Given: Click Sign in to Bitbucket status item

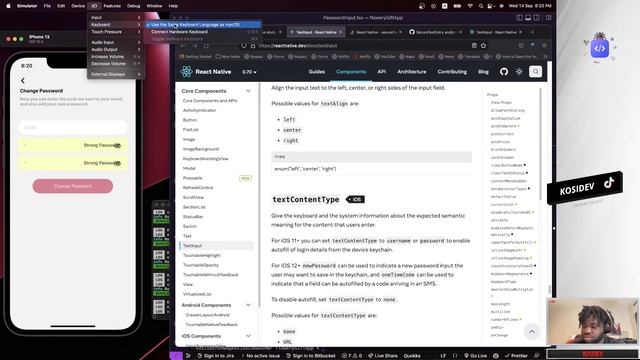Looking at the screenshot, I should [311, 356].
